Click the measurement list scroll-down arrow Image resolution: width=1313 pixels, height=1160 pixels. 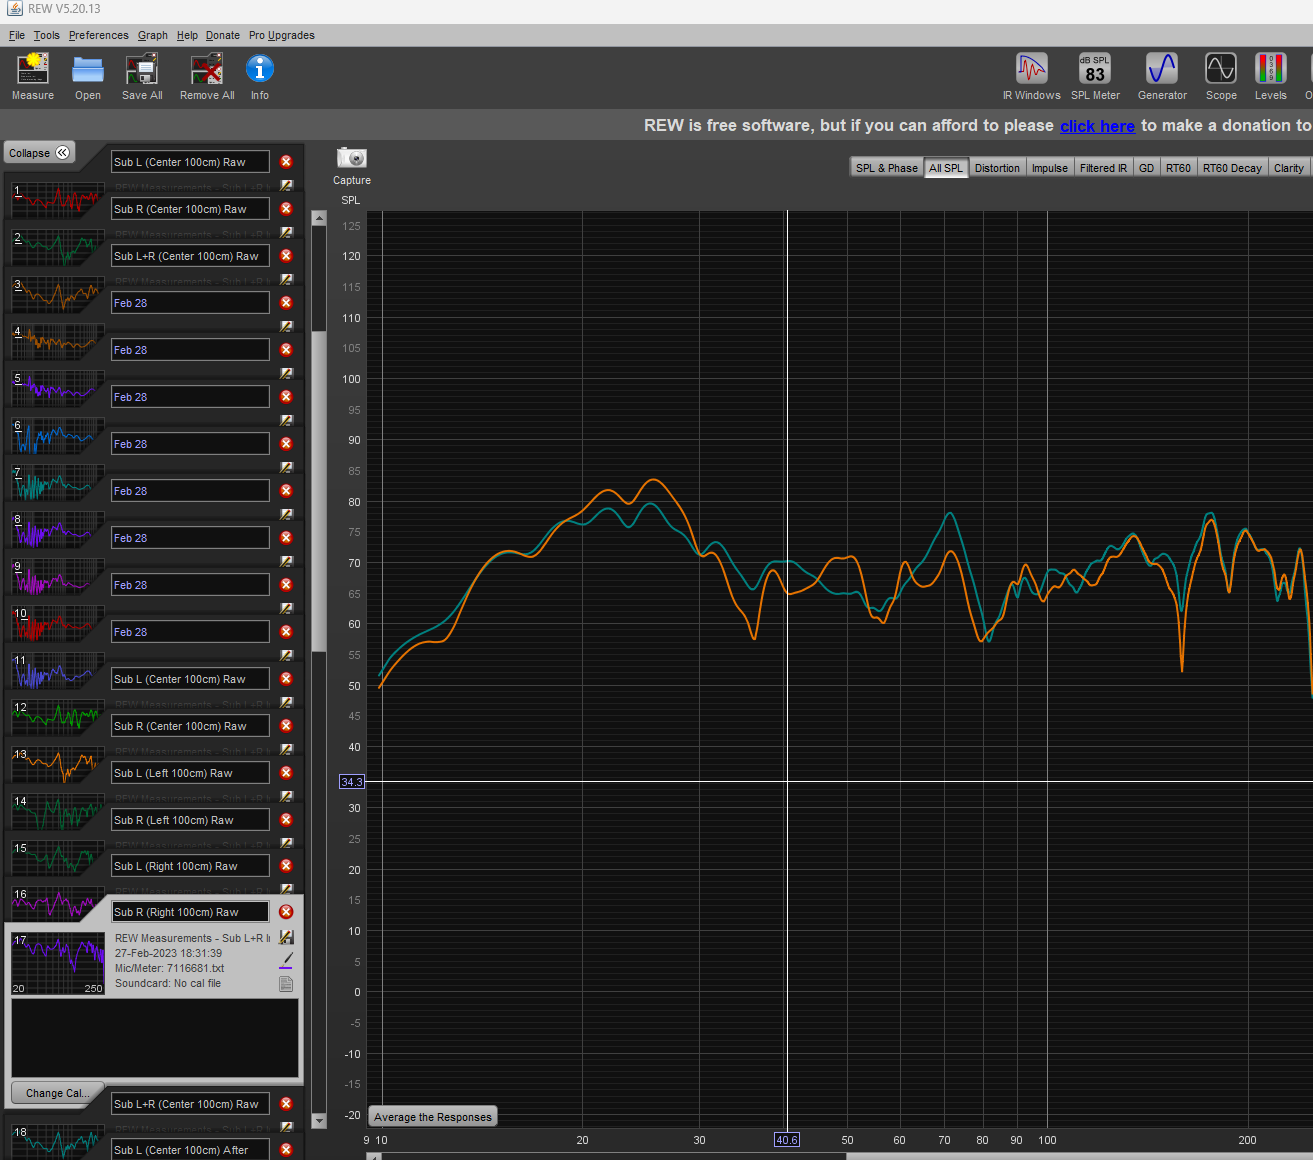click(x=319, y=1121)
